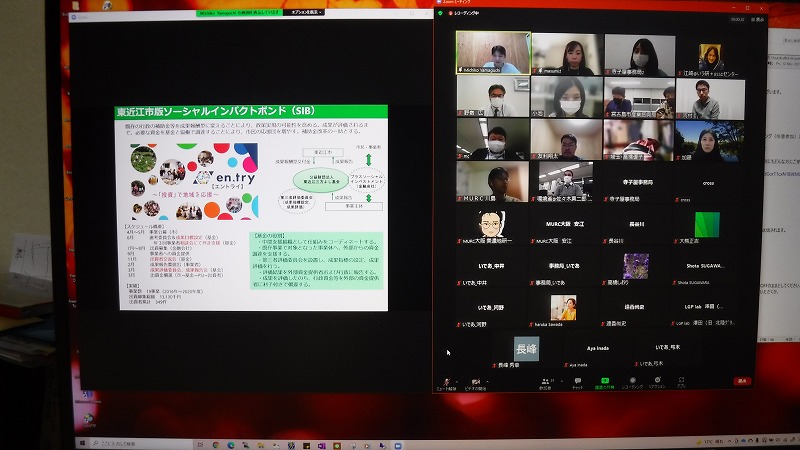Select the cross participant tile
This screenshot has width=800, height=450.
[707, 186]
